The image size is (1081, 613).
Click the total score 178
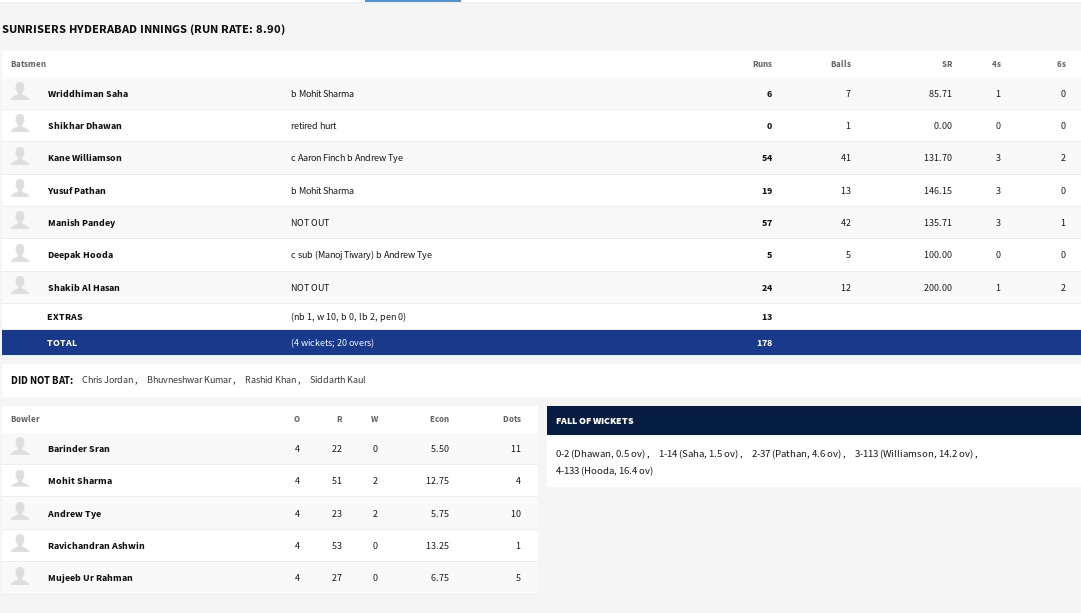[x=765, y=343]
